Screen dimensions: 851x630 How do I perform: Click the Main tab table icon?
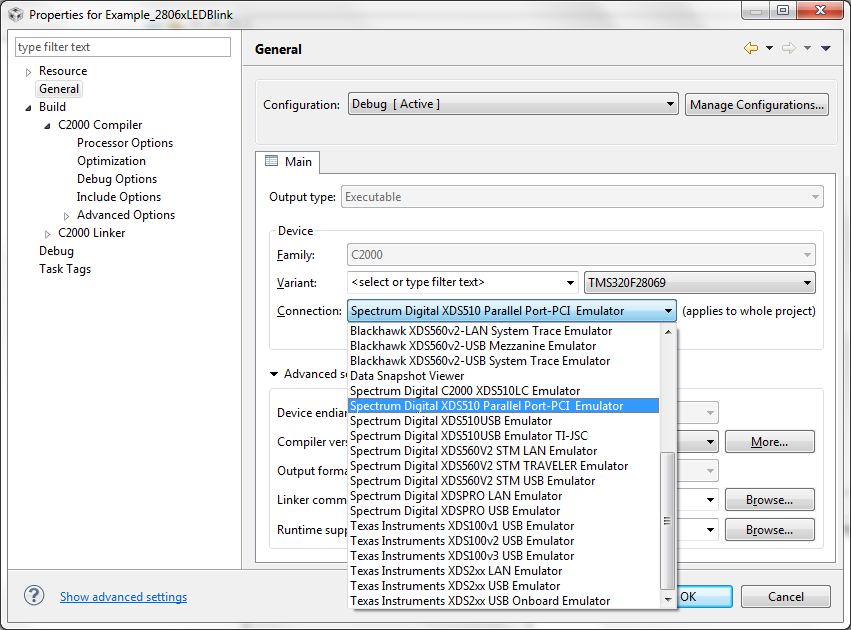pos(271,161)
